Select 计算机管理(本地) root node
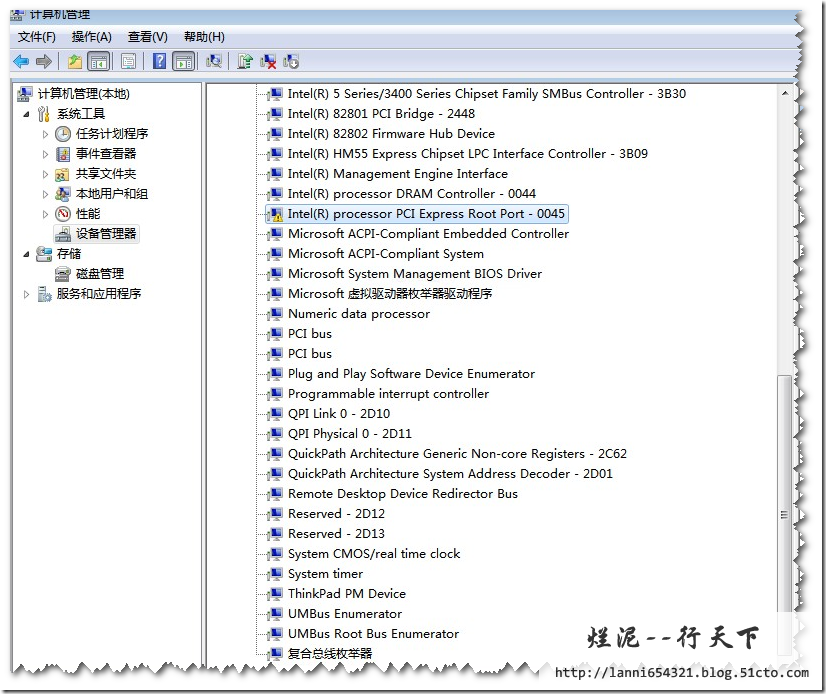Screen dimensions: 826x694 coord(84,94)
